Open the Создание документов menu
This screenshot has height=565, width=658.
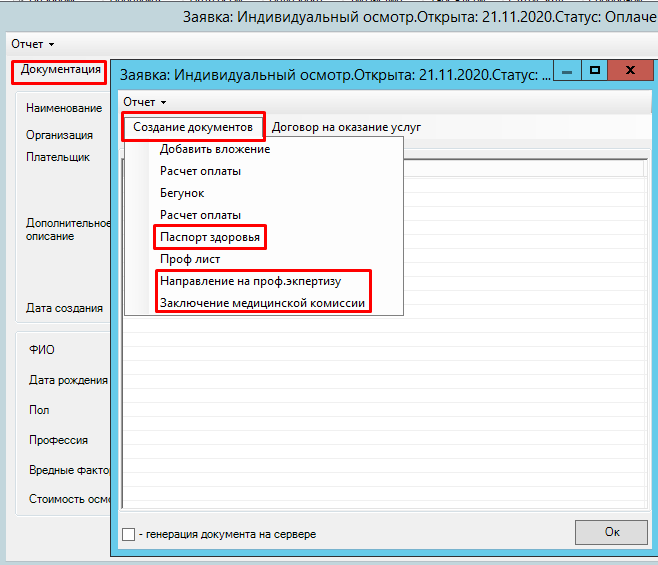coord(193,127)
